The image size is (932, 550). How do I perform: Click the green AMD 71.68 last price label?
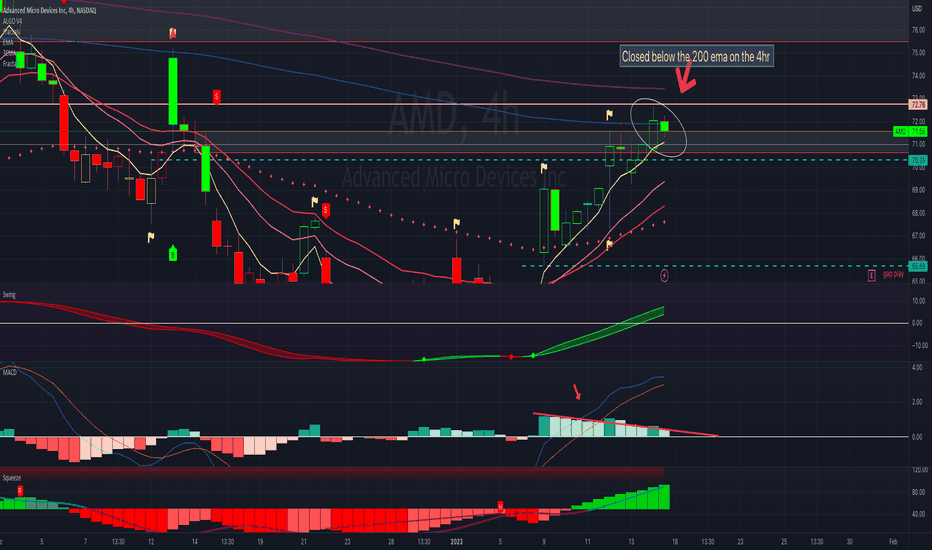coord(910,131)
